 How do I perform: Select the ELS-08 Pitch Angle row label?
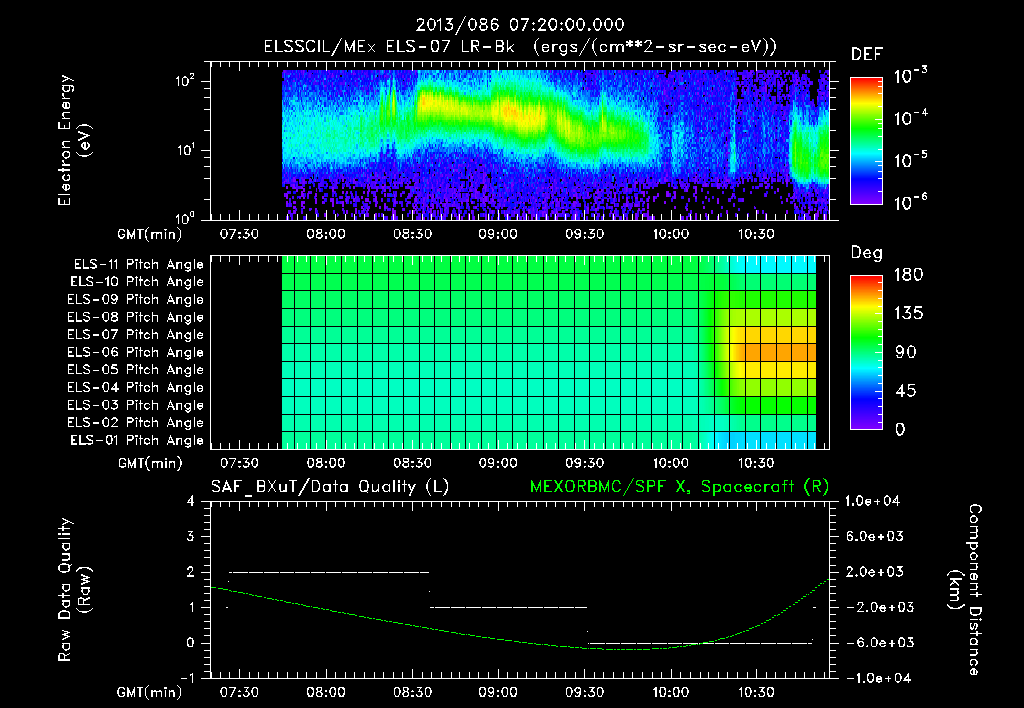136,317
